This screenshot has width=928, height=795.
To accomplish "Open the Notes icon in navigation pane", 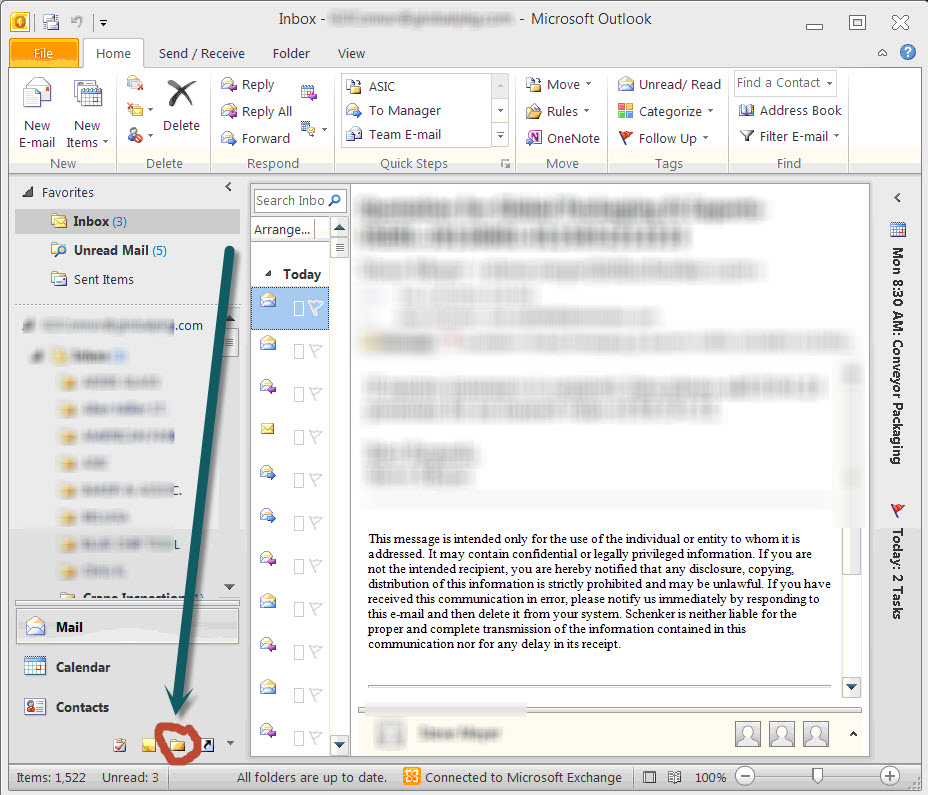I will 148,744.
